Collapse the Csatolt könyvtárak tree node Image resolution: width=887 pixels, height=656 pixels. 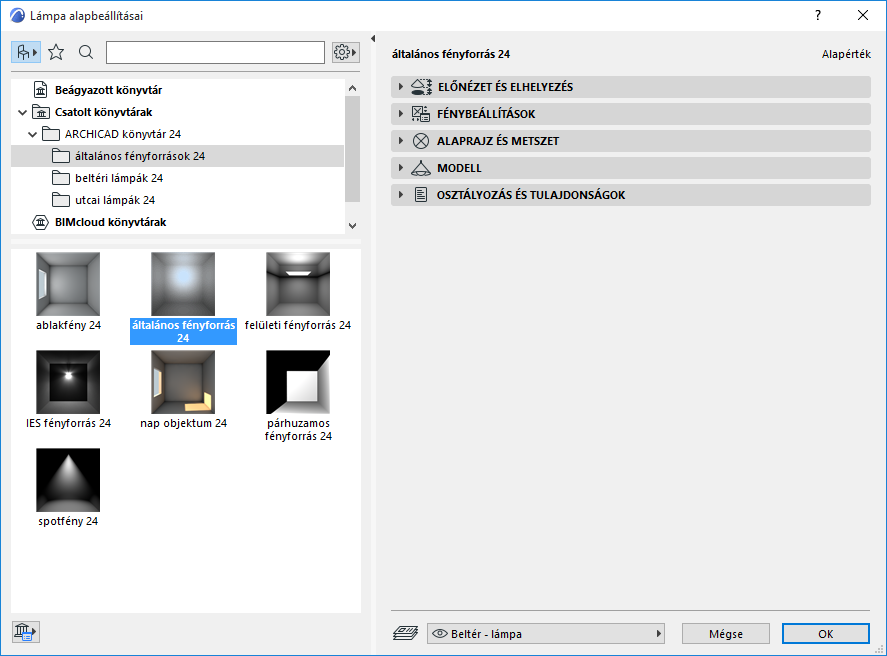22,113
